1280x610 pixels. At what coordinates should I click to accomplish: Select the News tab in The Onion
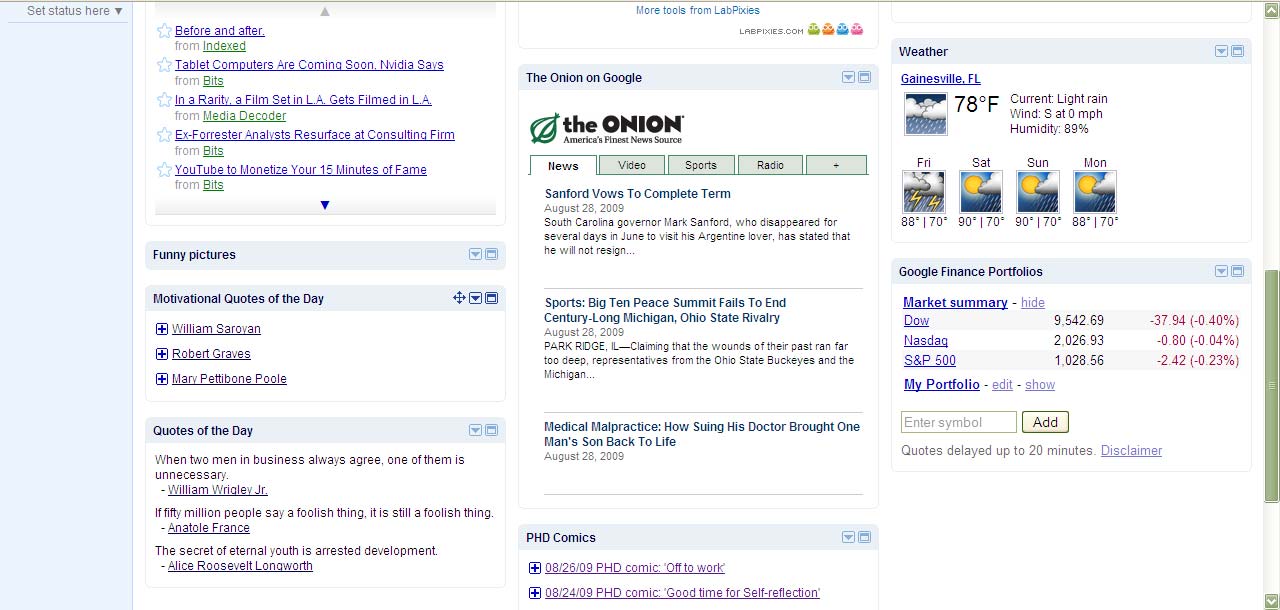(563, 165)
